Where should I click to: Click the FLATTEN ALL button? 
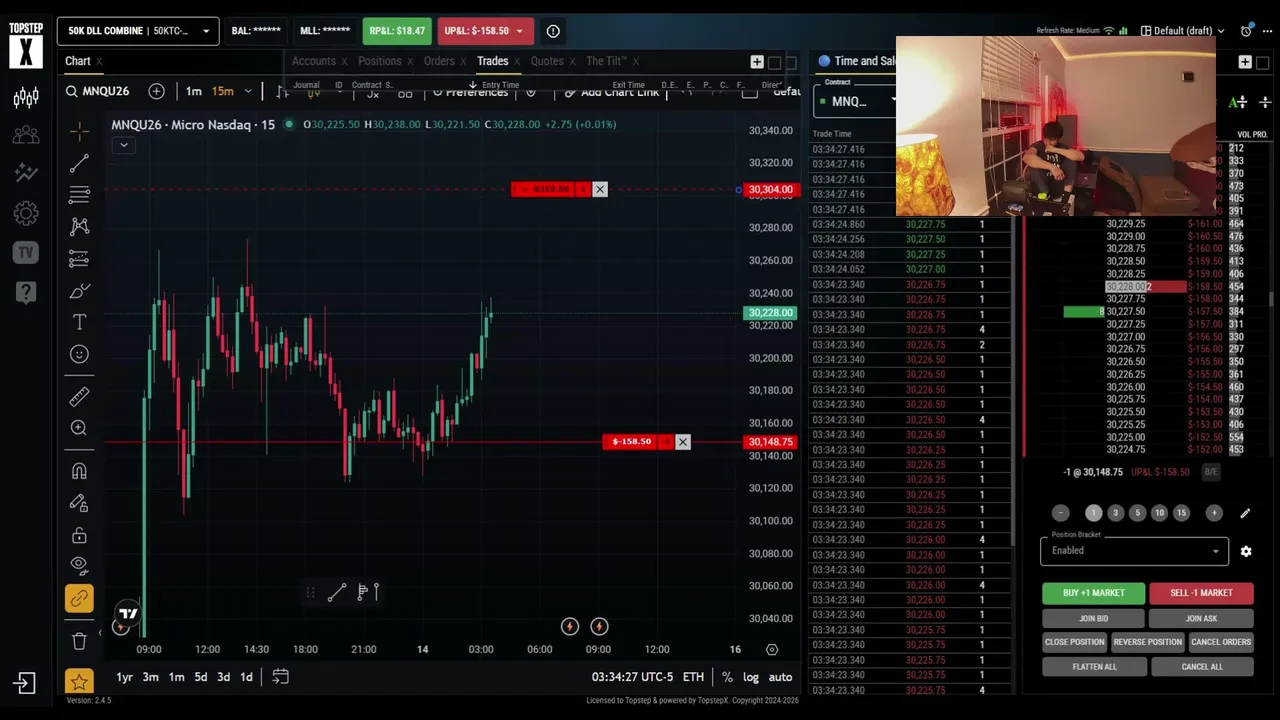1095,667
